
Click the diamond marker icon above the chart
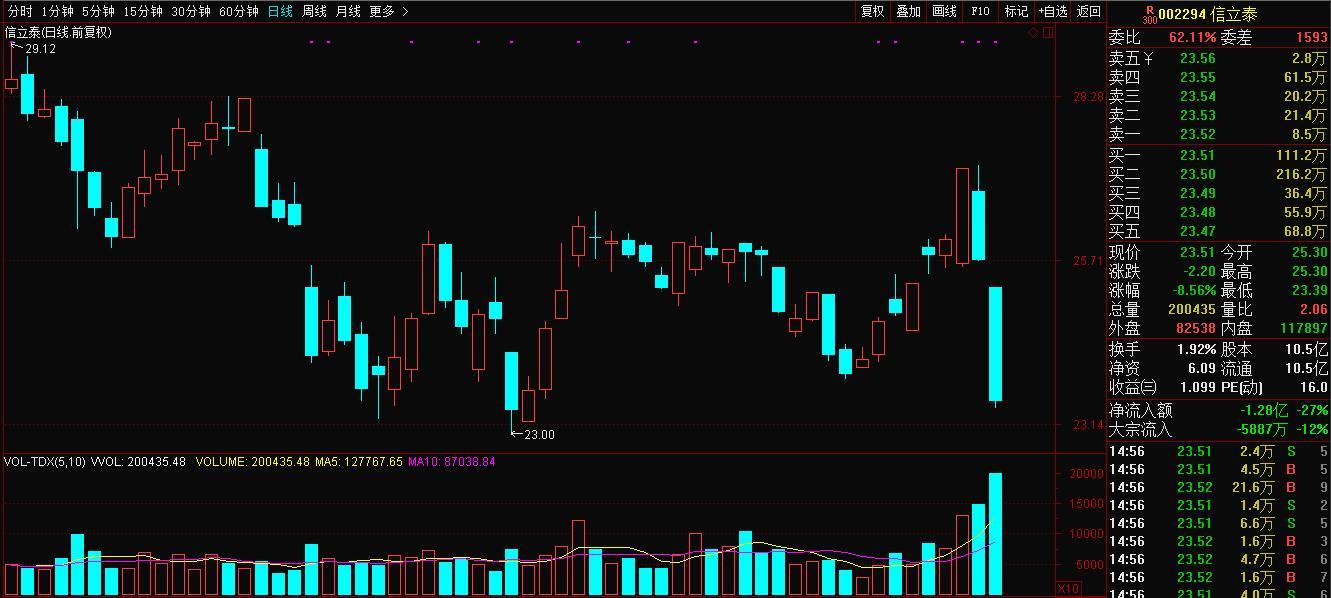tap(1034, 33)
